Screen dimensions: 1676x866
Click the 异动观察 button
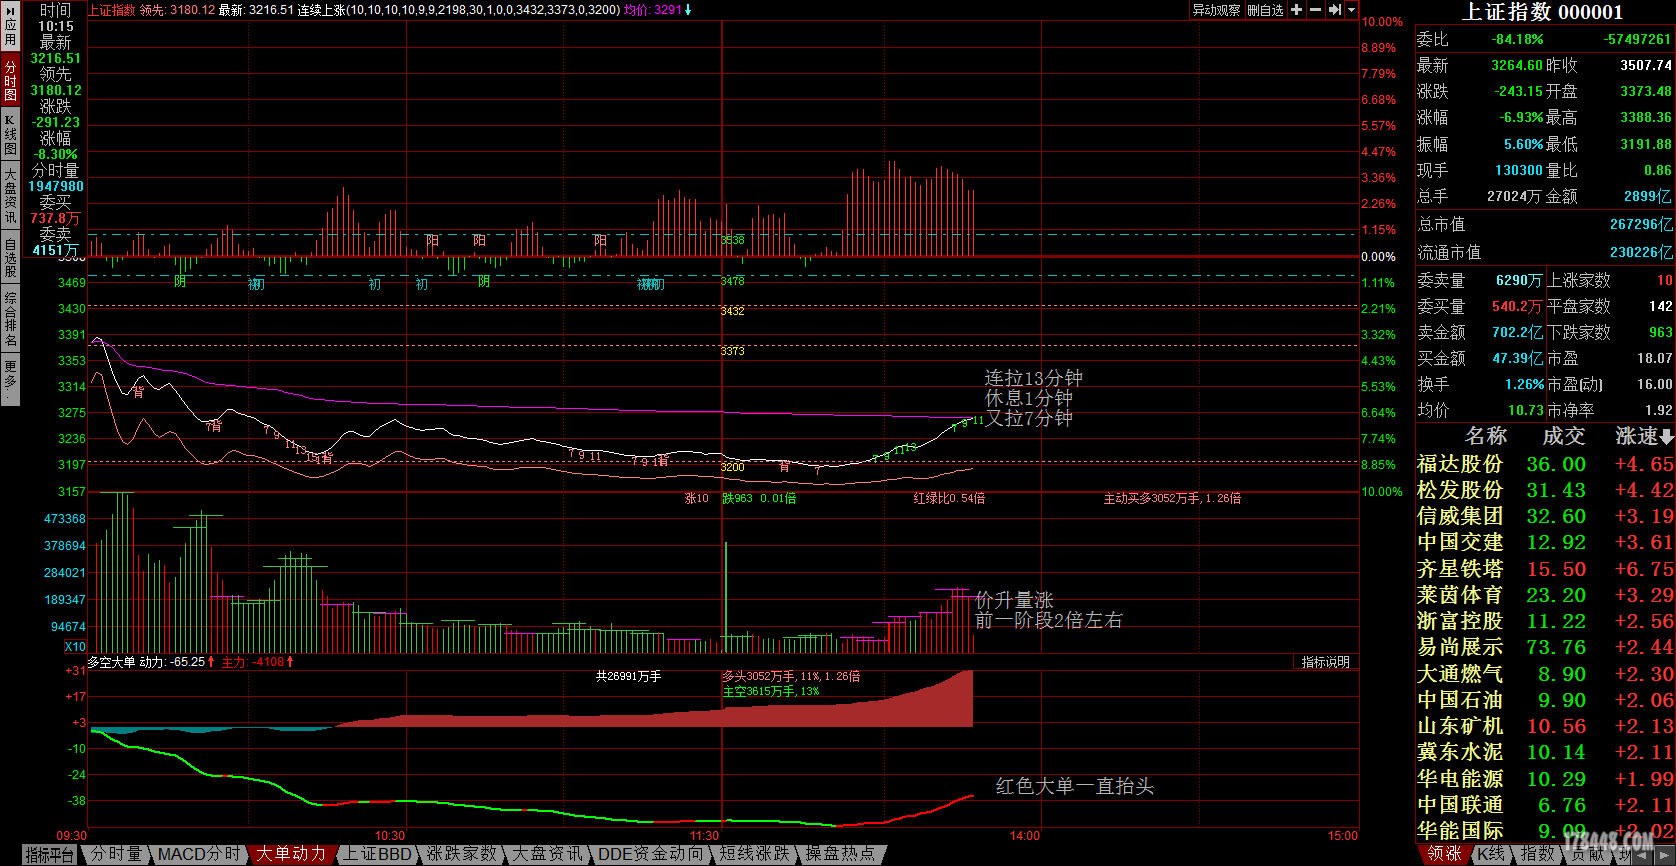click(1216, 10)
